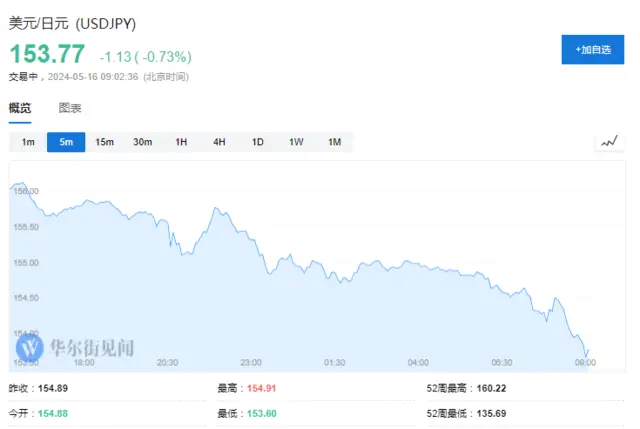Screen dimensions: 640x429
Task: Select the 1W timeframe
Action: pos(296,142)
